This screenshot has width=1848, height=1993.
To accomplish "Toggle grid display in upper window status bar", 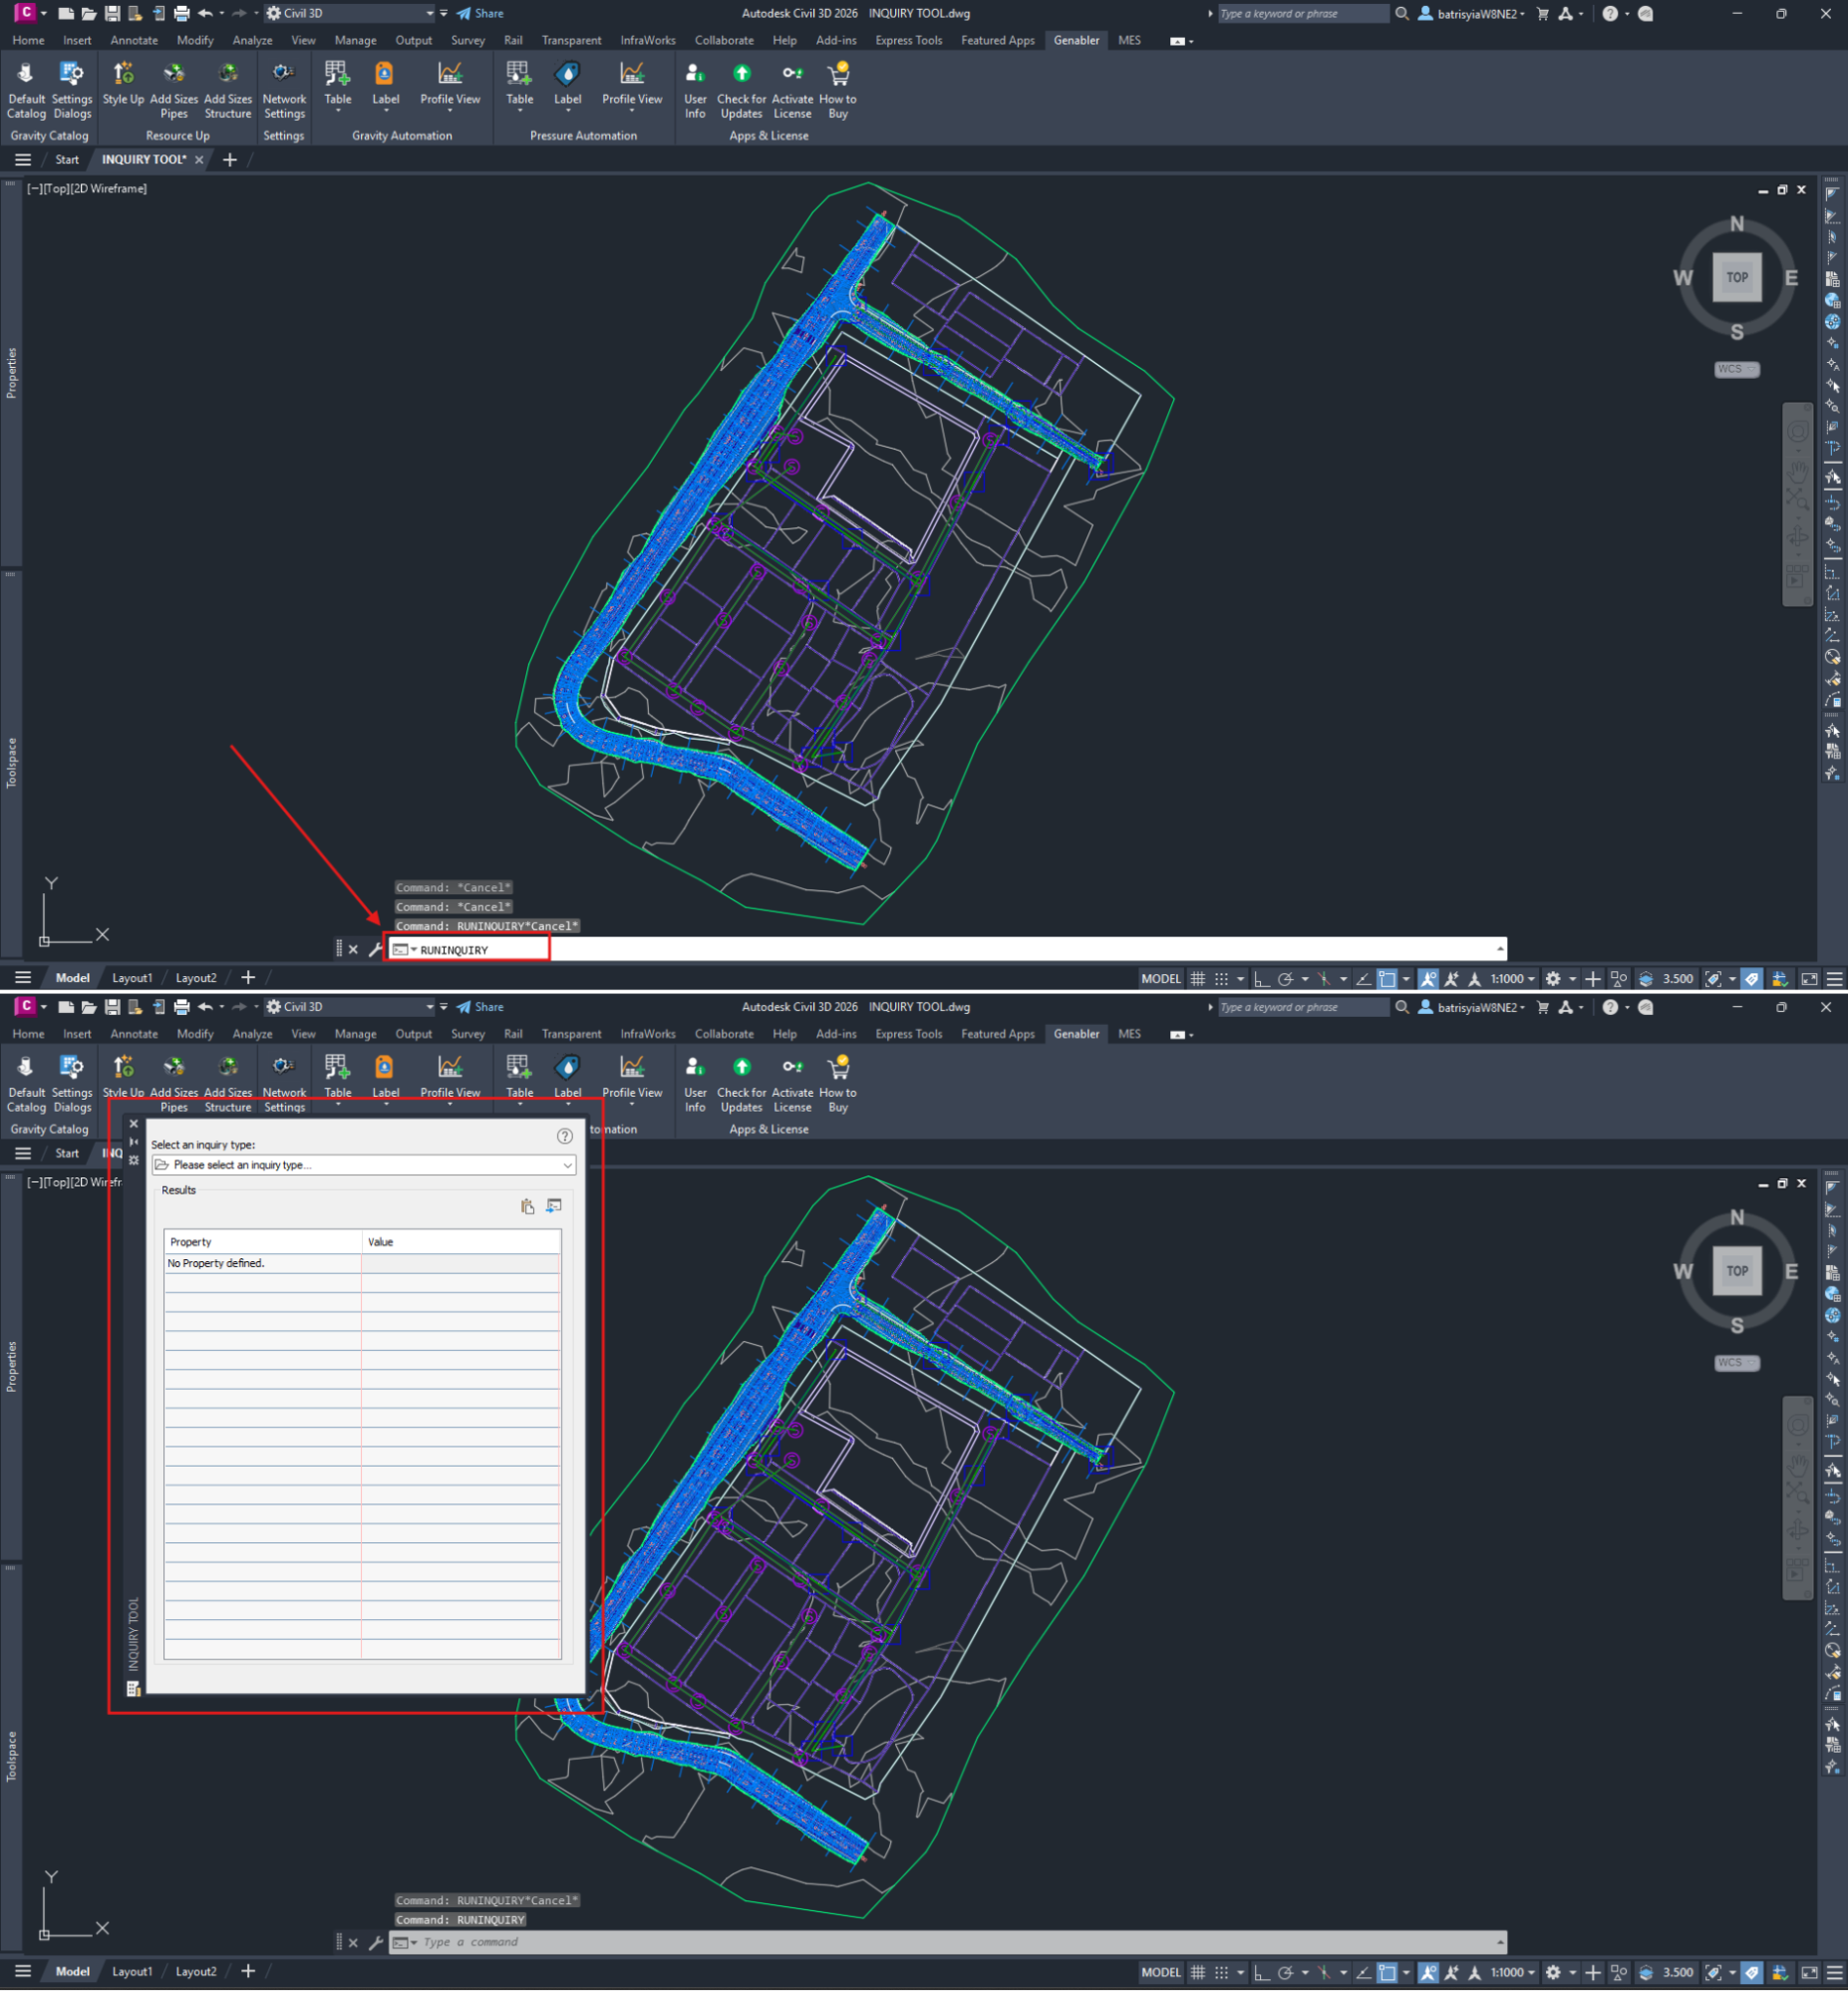I will coord(1197,979).
